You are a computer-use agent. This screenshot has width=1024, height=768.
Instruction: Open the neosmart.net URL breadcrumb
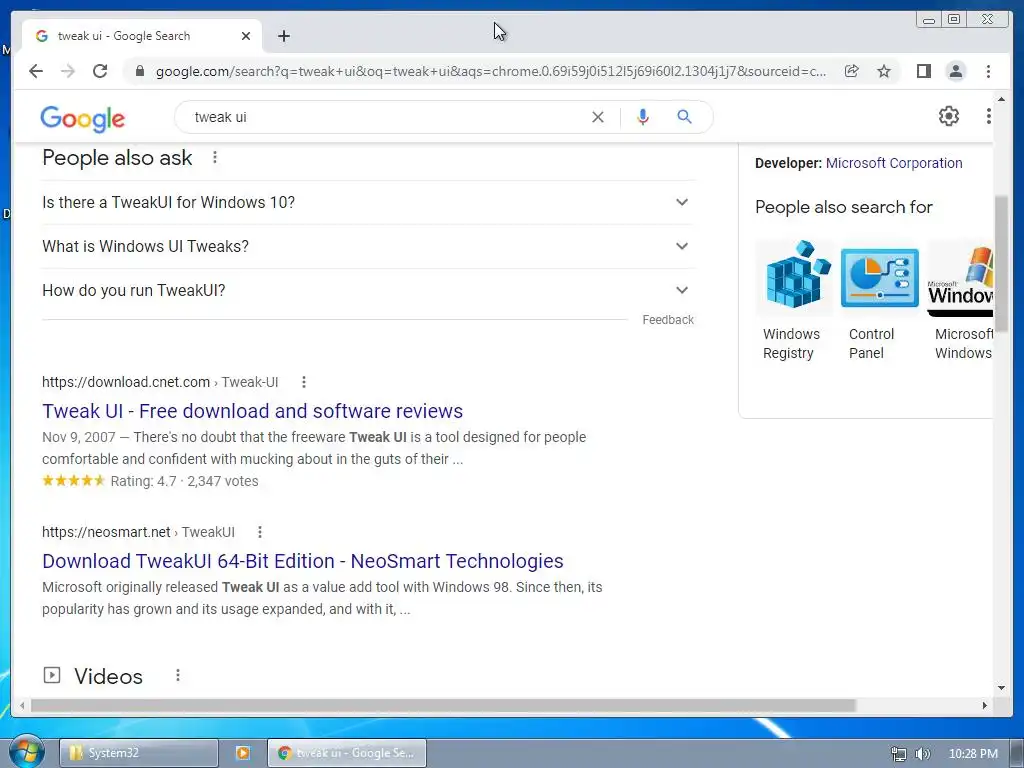138,532
